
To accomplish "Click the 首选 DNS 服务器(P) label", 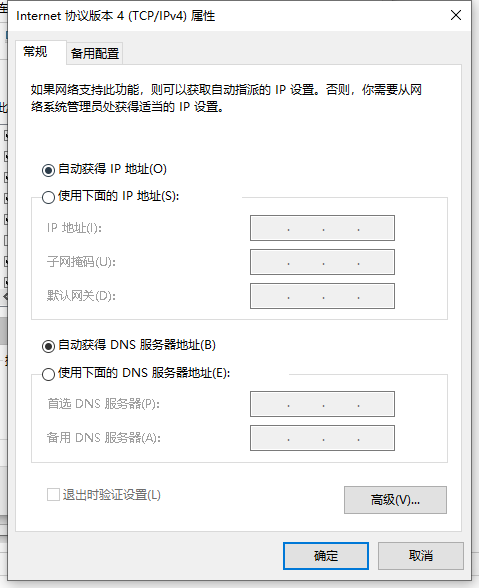I will click(x=103, y=404).
